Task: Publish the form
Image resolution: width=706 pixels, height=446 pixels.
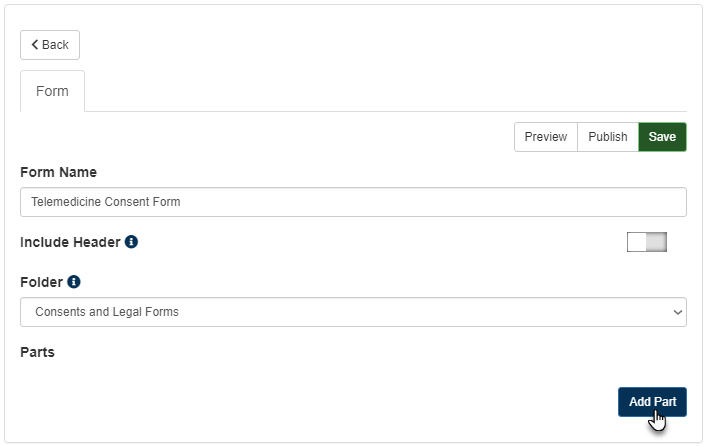Action: tap(607, 137)
